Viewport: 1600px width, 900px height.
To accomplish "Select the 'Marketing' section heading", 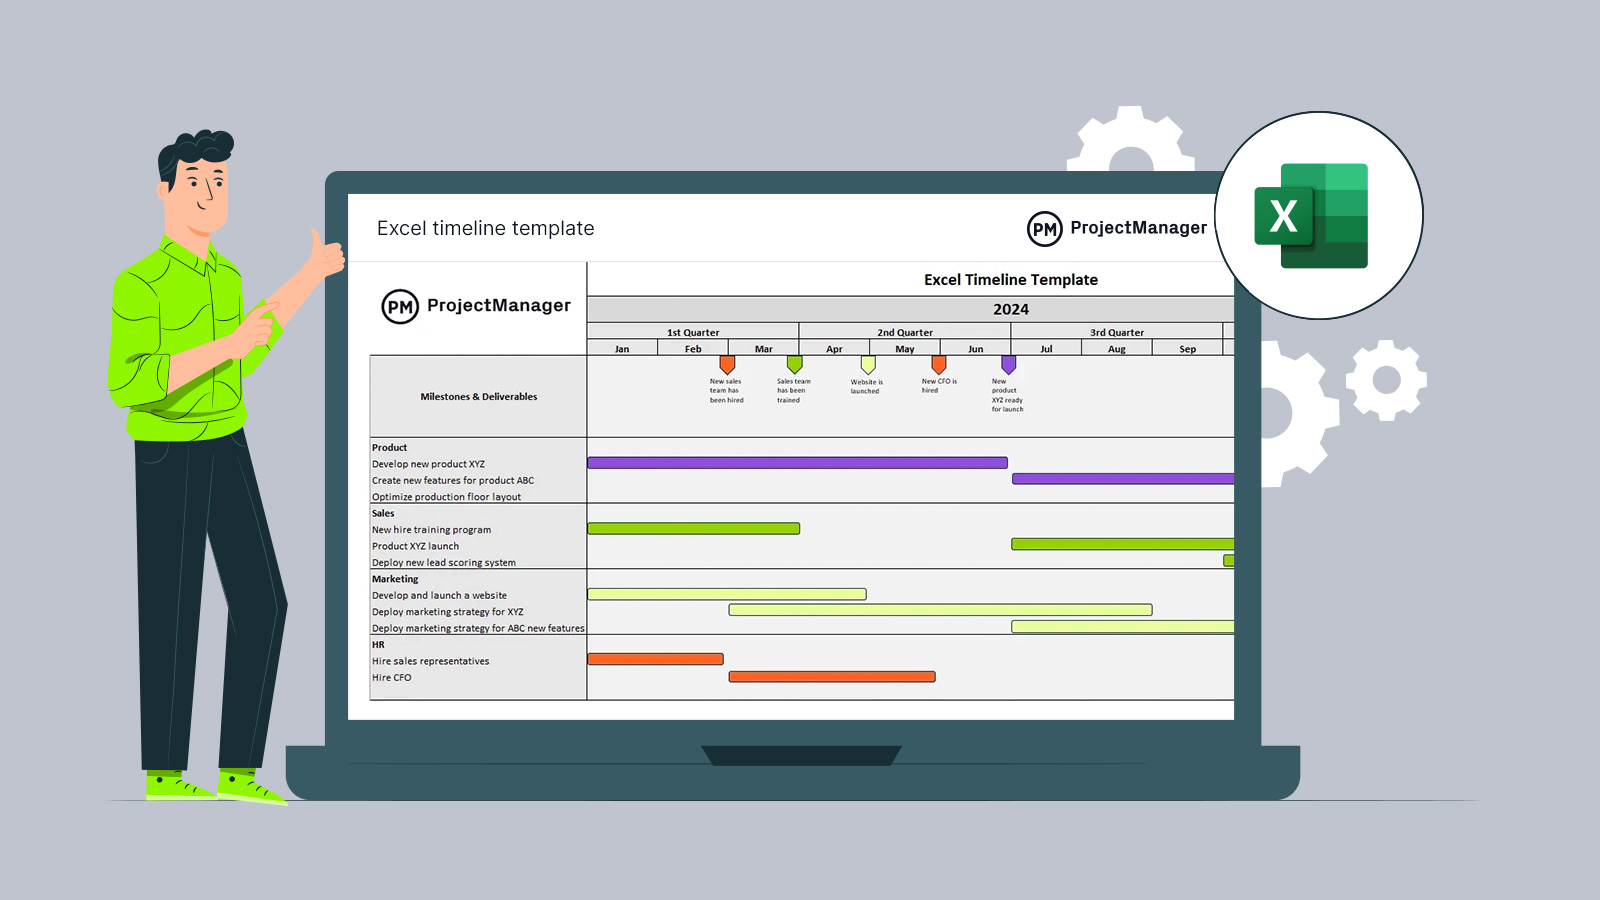I will (395, 579).
